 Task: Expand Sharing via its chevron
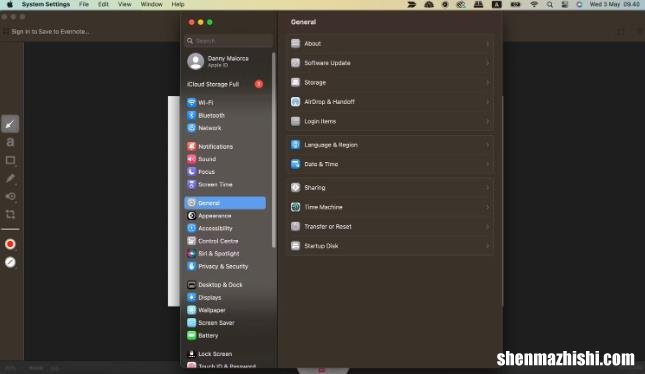tap(487, 188)
